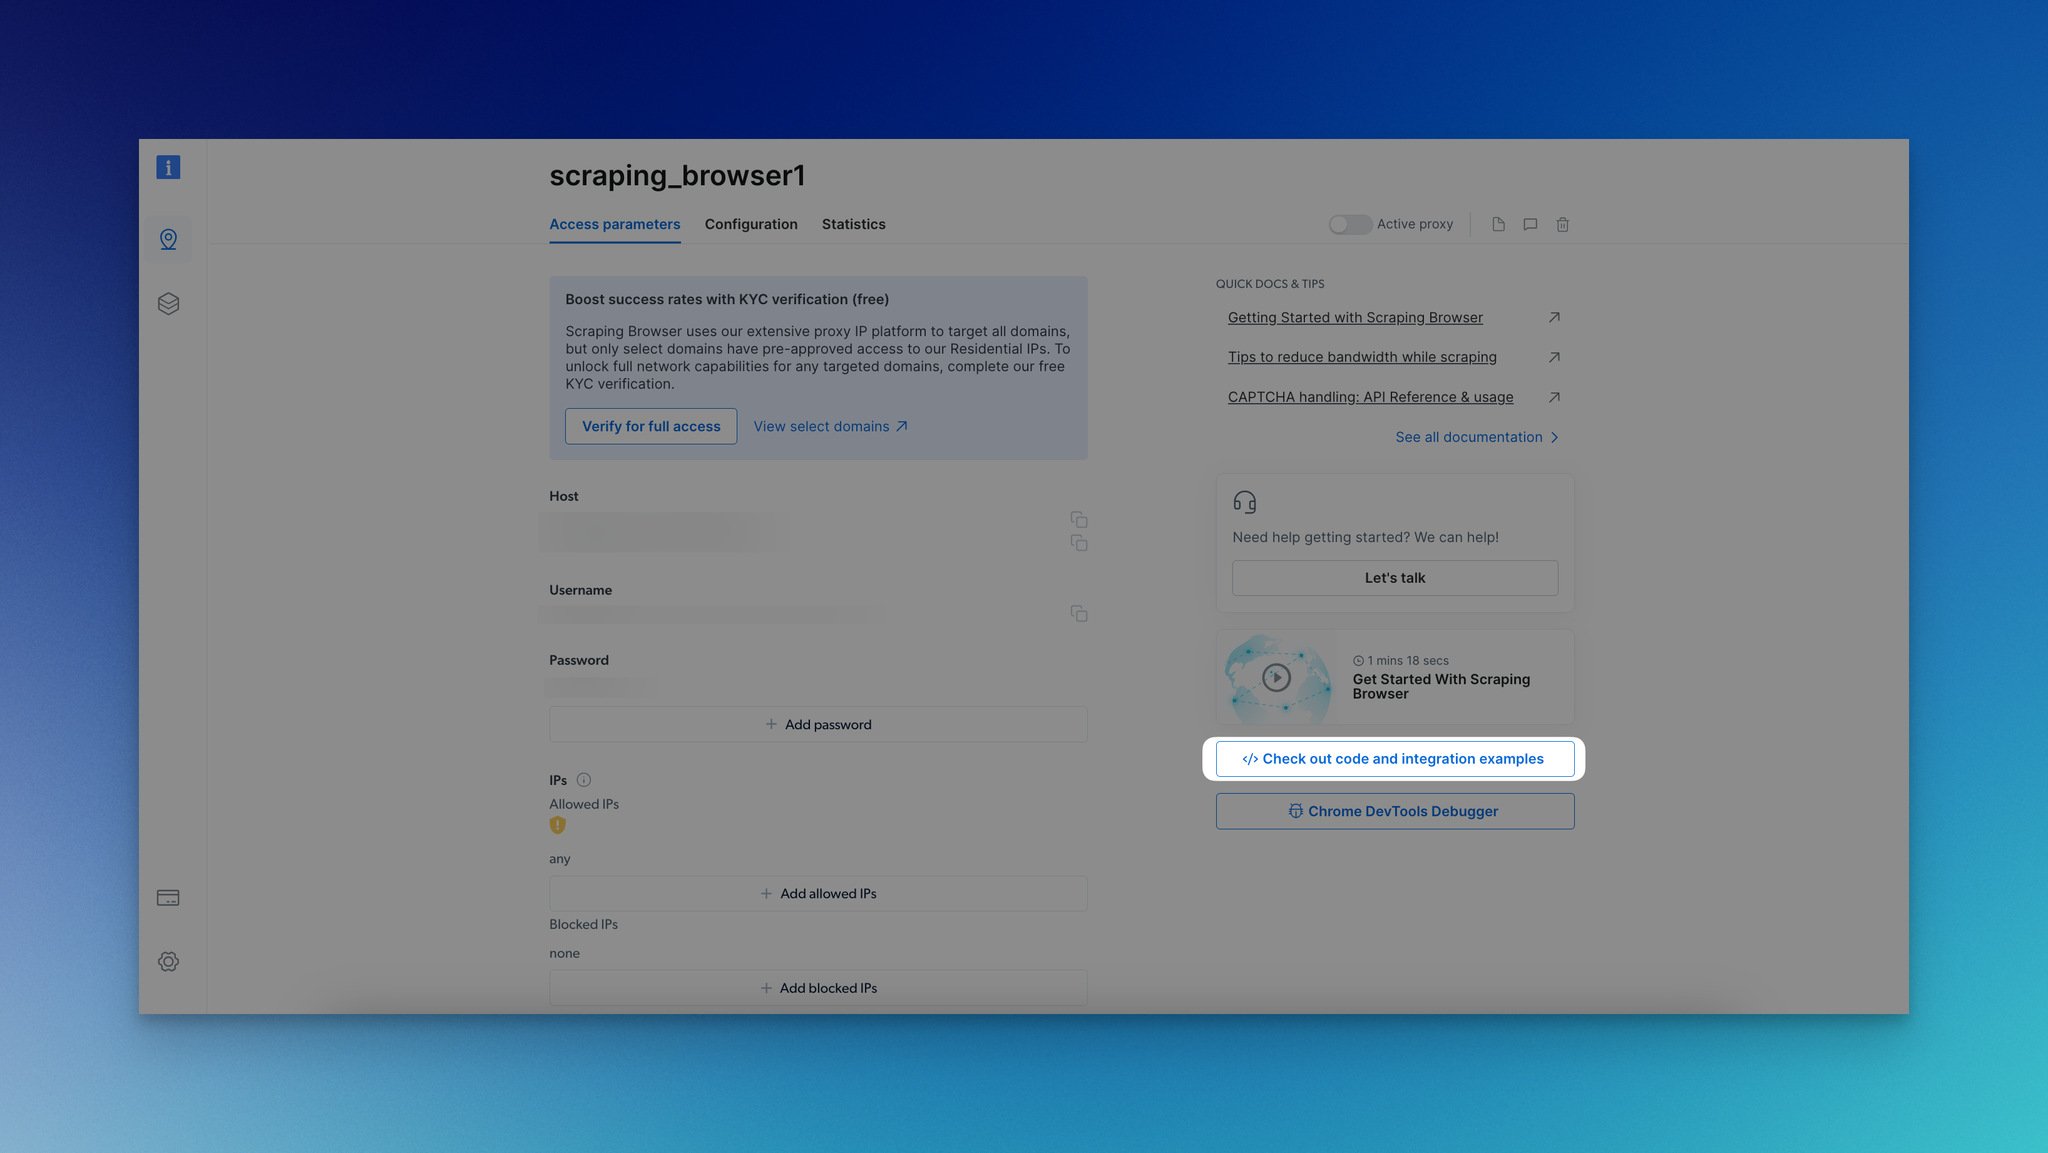The height and width of the screenshot is (1153, 2048).
Task: Click the Let's talk button
Action: coord(1395,578)
